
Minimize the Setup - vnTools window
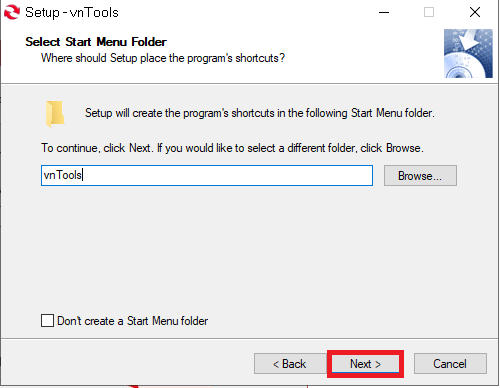384,13
